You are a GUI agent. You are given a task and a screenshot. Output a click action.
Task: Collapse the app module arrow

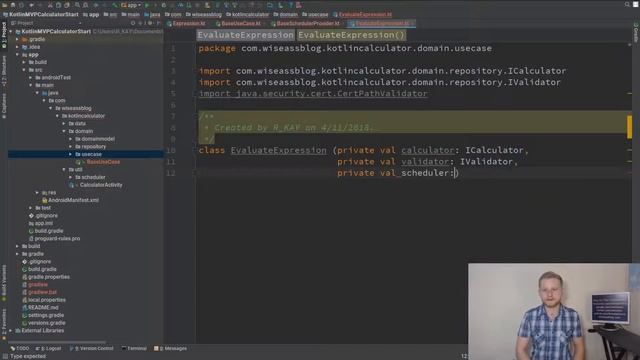(x=18, y=55)
